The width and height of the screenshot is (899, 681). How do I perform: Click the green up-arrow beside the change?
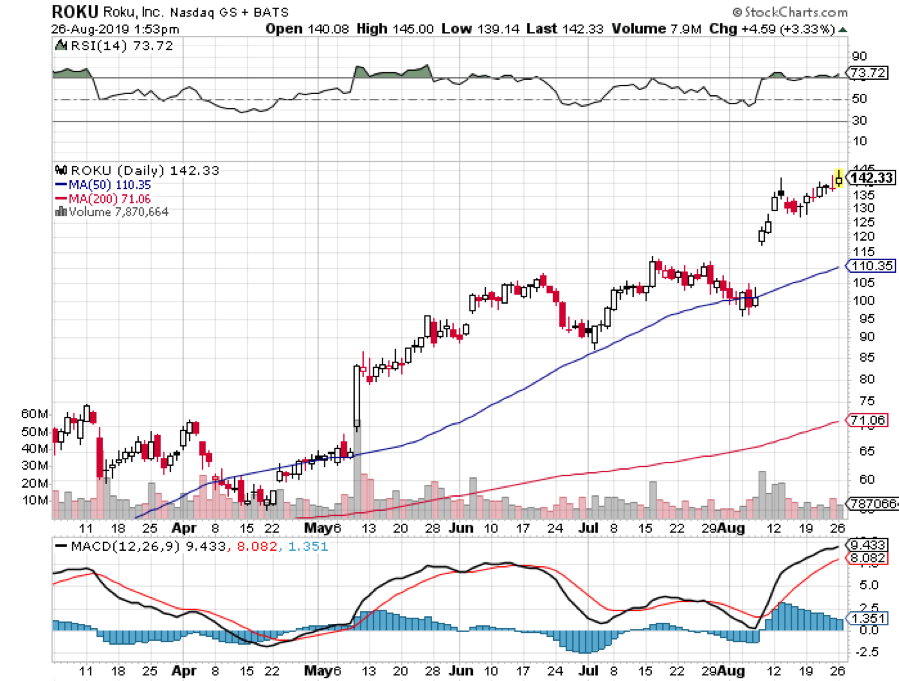click(x=842, y=29)
